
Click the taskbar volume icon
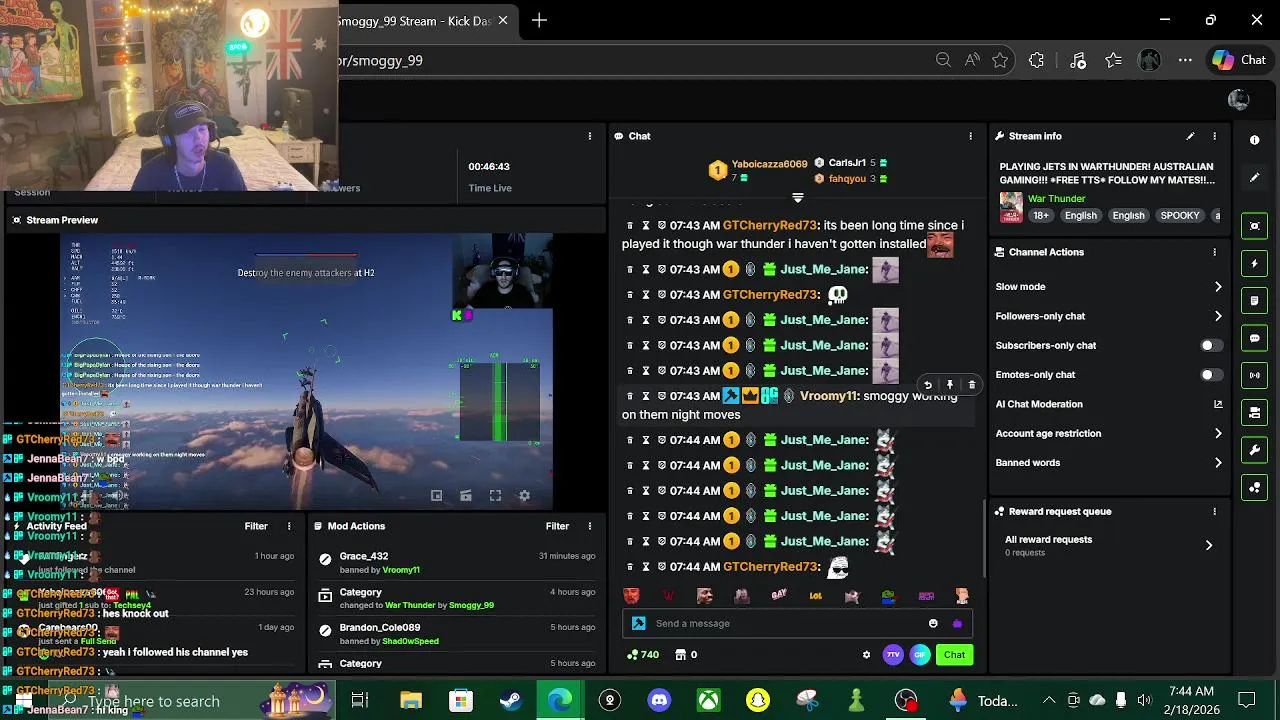(x=1144, y=700)
